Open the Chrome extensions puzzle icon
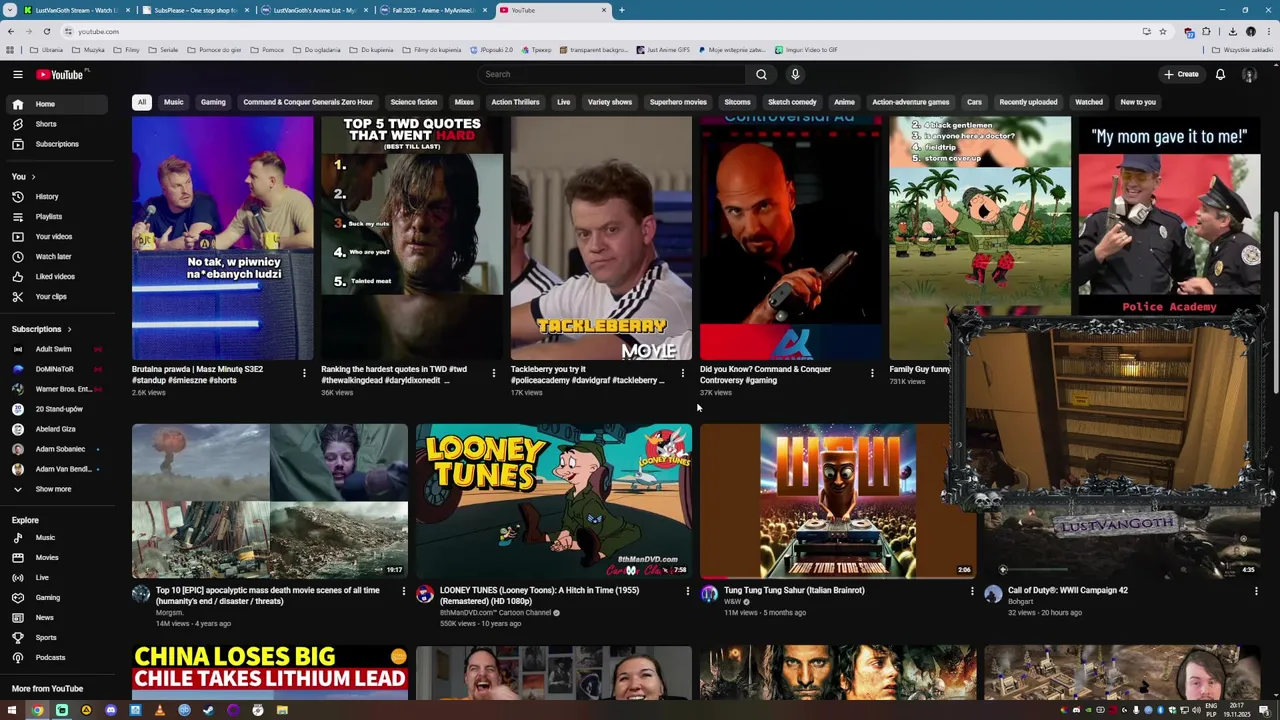Image resolution: width=1280 pixels, height=720 pixels. (1206, 31)
